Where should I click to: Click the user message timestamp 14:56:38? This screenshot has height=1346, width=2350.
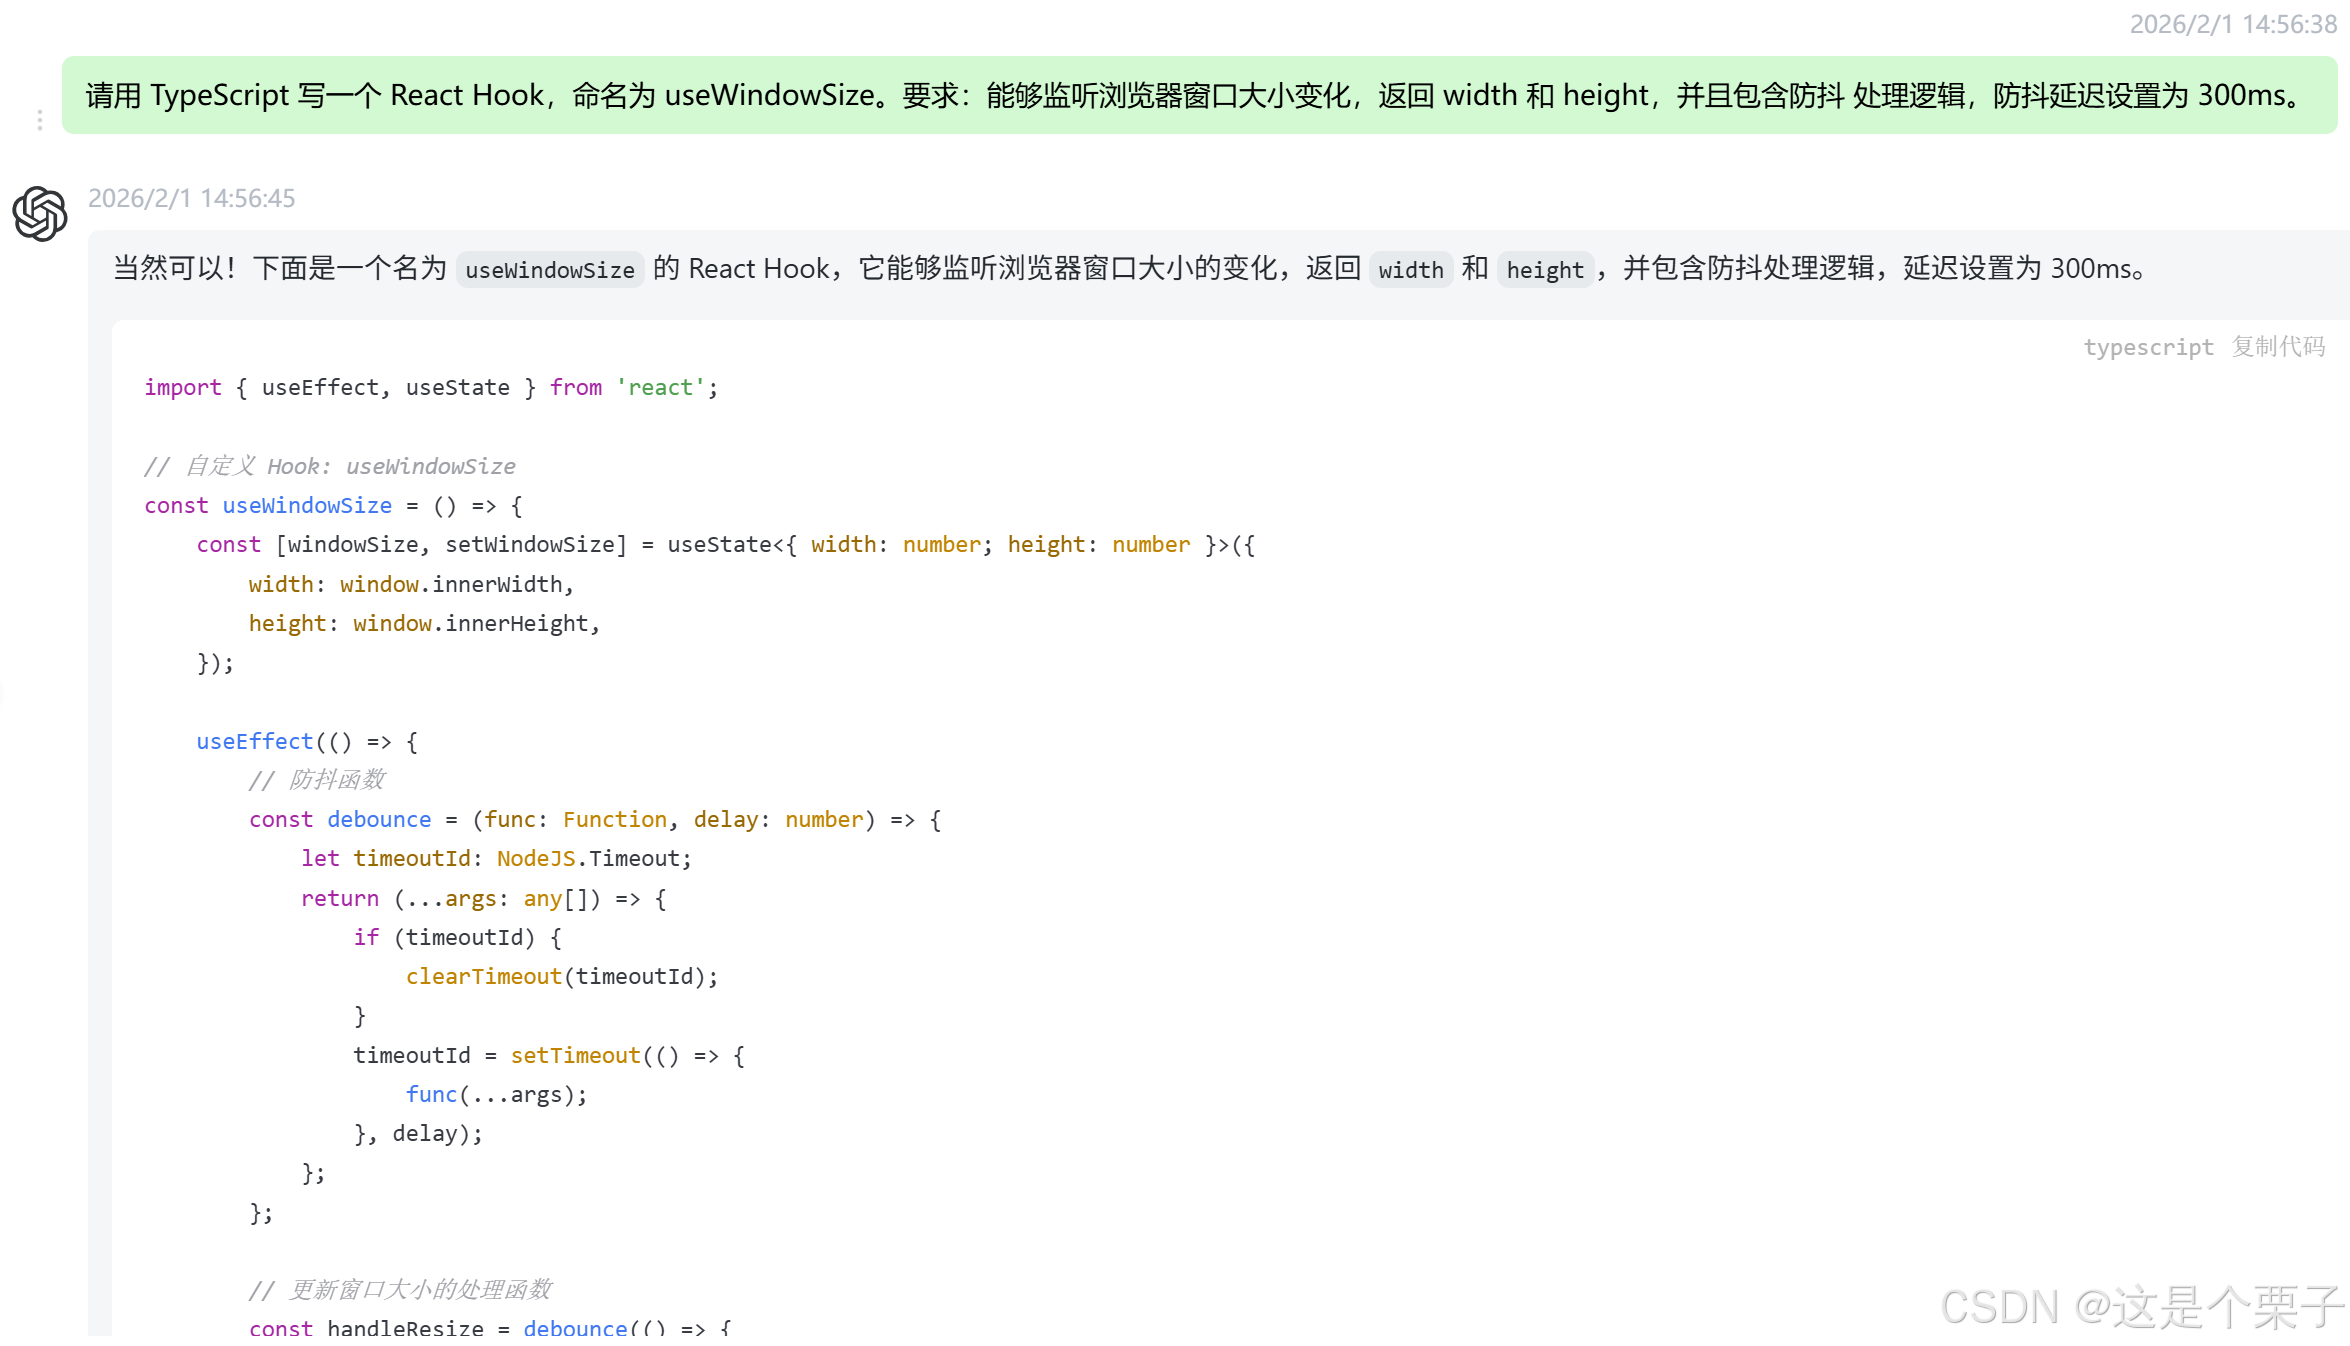[x=2232, y=24]
